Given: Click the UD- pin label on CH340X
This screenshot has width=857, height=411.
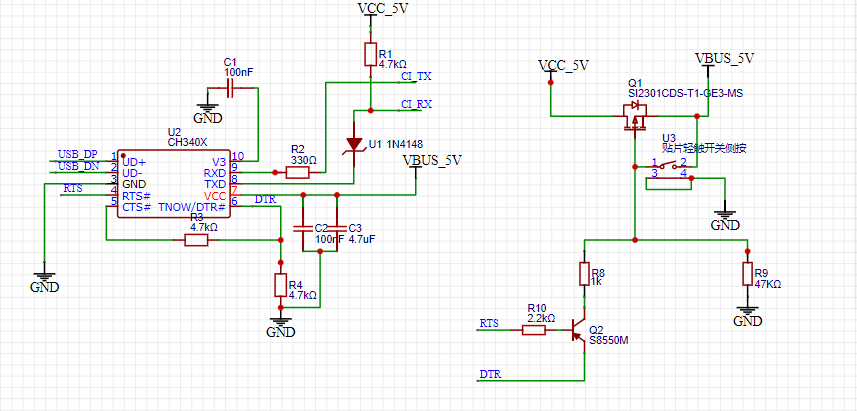Looking at the screenshot, I should click(133, 173).
